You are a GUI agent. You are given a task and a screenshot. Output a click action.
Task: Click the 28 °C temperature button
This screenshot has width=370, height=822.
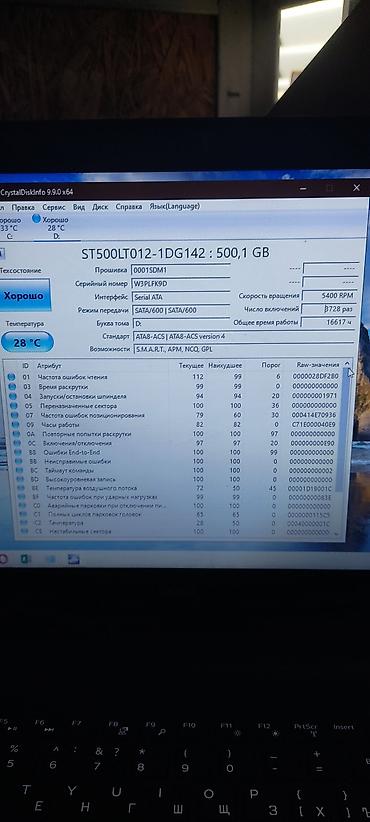[27, 343]
